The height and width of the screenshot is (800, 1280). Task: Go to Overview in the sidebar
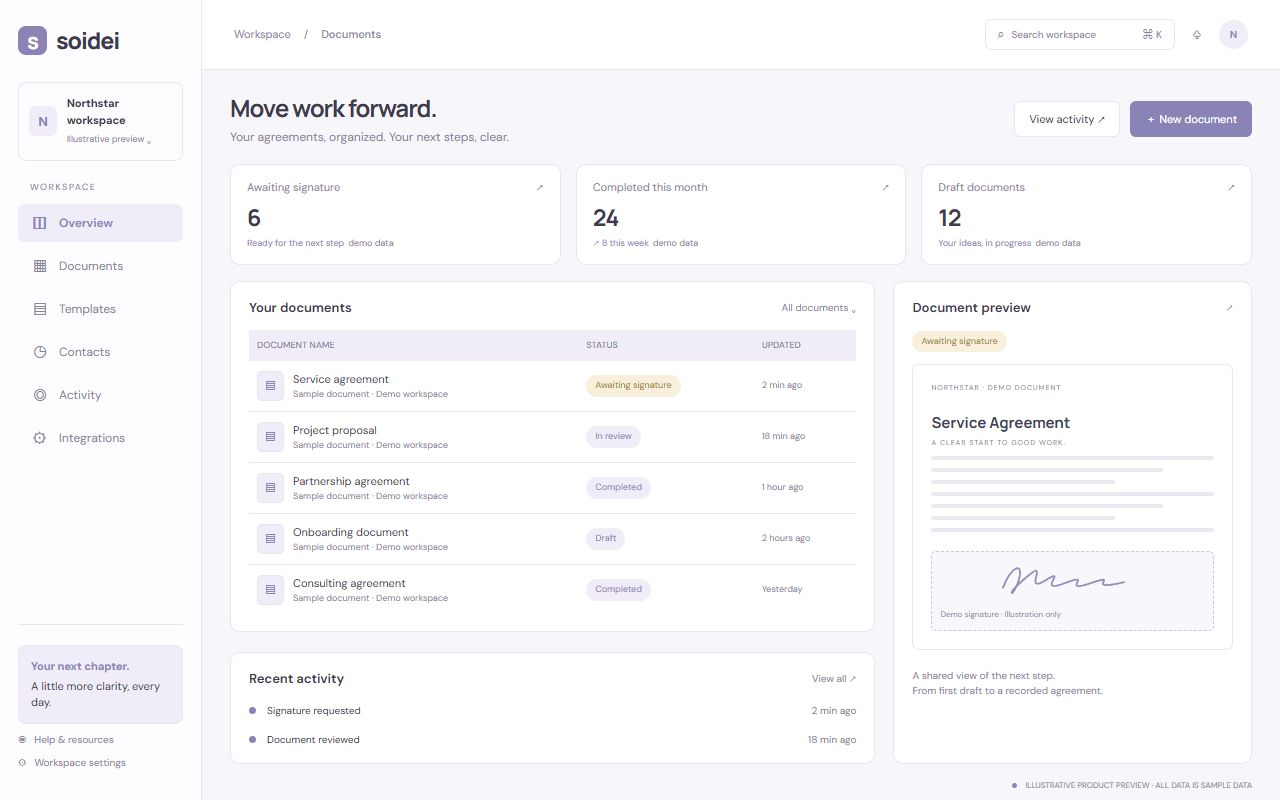point(100,223)
